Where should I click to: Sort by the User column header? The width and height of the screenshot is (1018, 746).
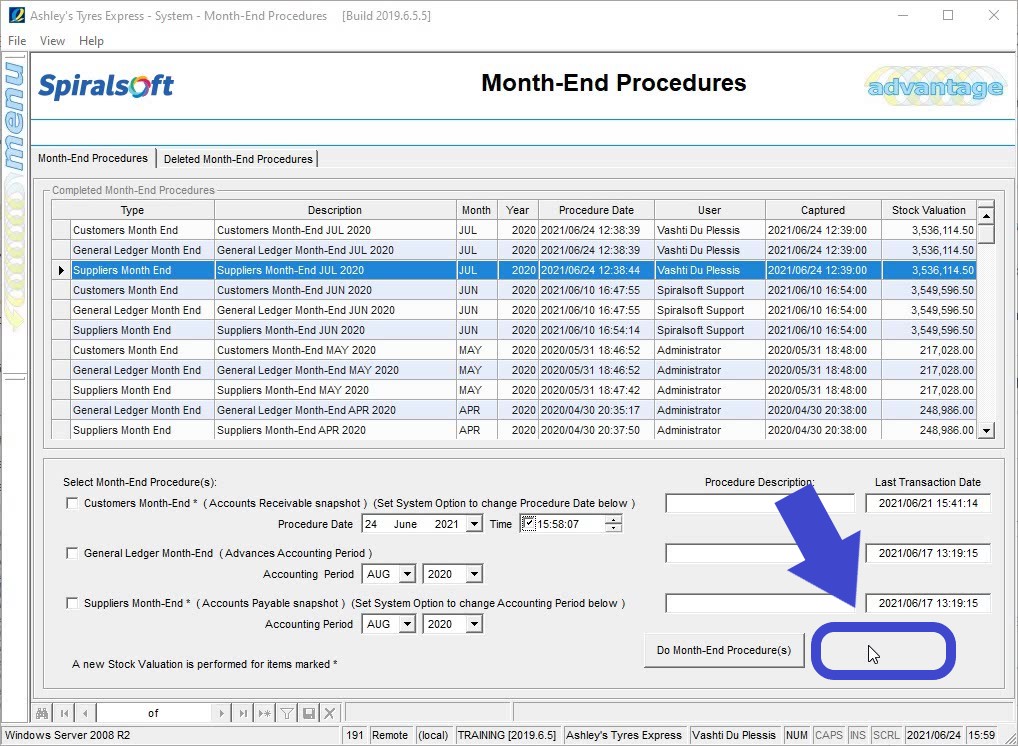point(710,210)
